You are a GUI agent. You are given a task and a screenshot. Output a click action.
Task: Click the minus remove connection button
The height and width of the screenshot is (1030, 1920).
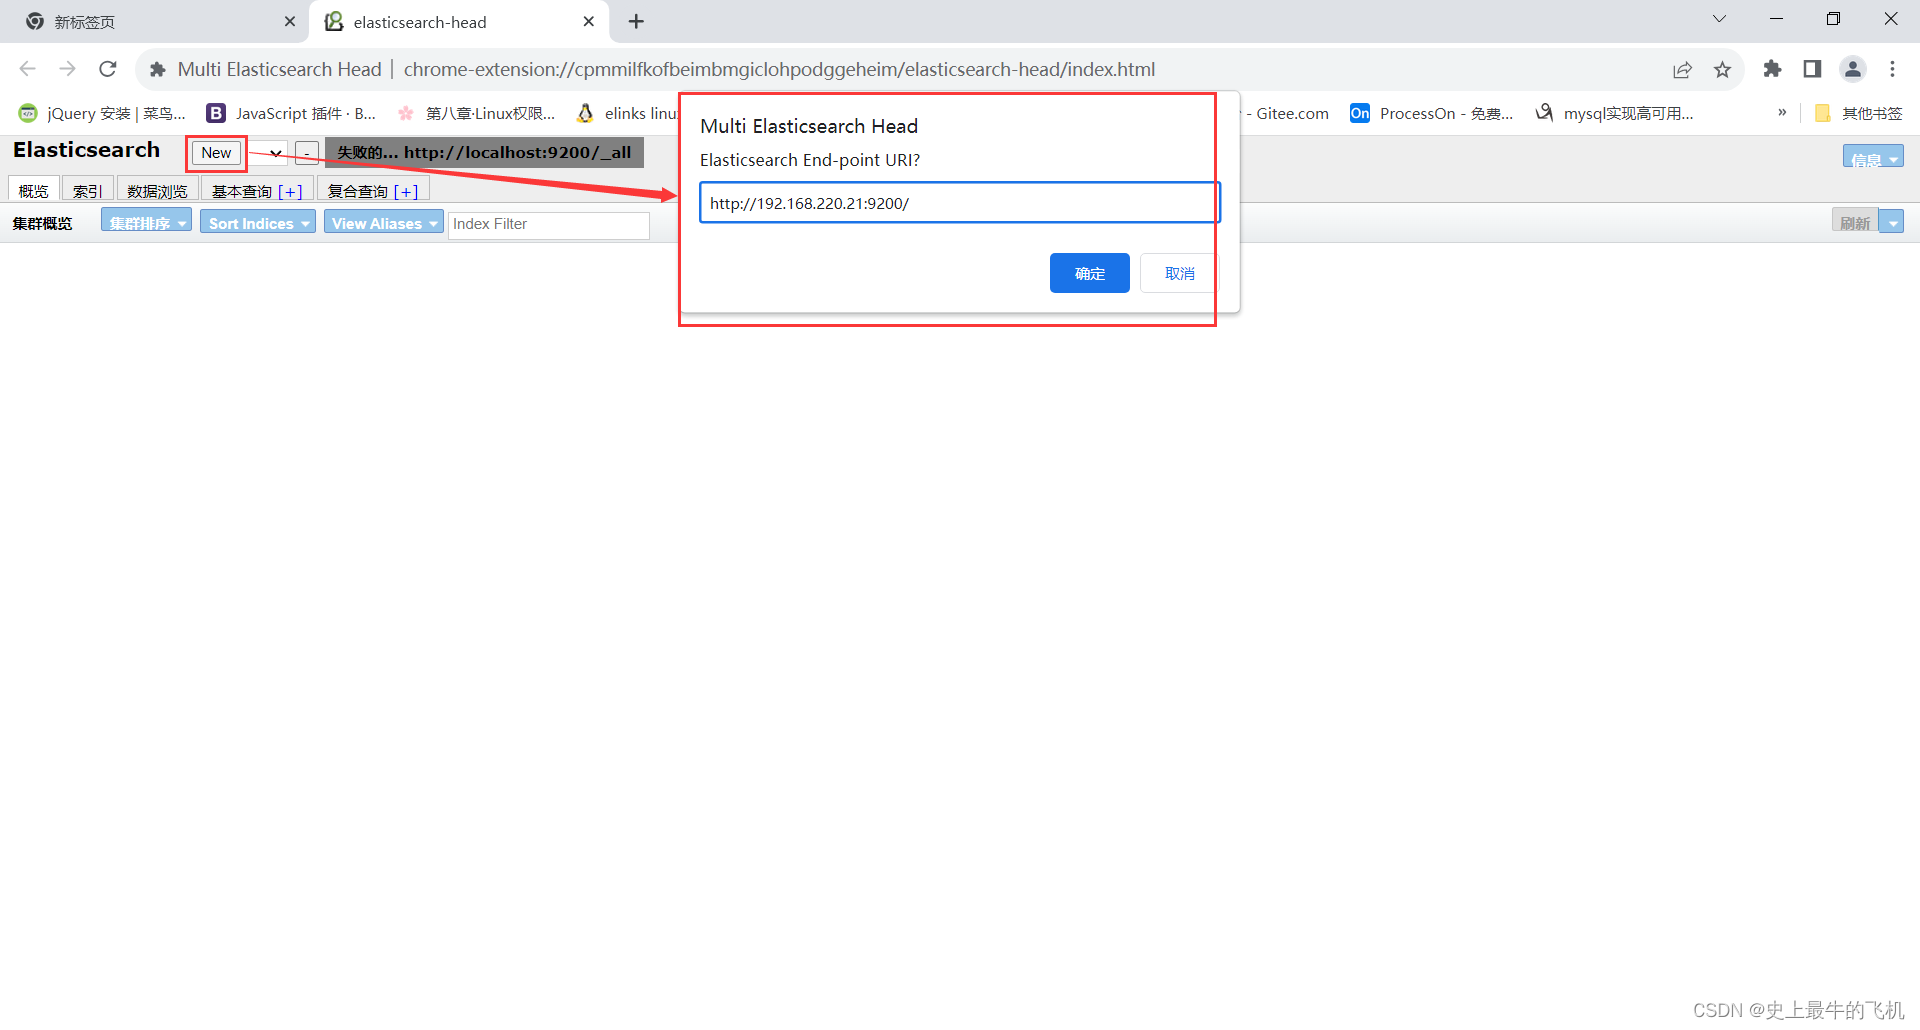point(307,153)
